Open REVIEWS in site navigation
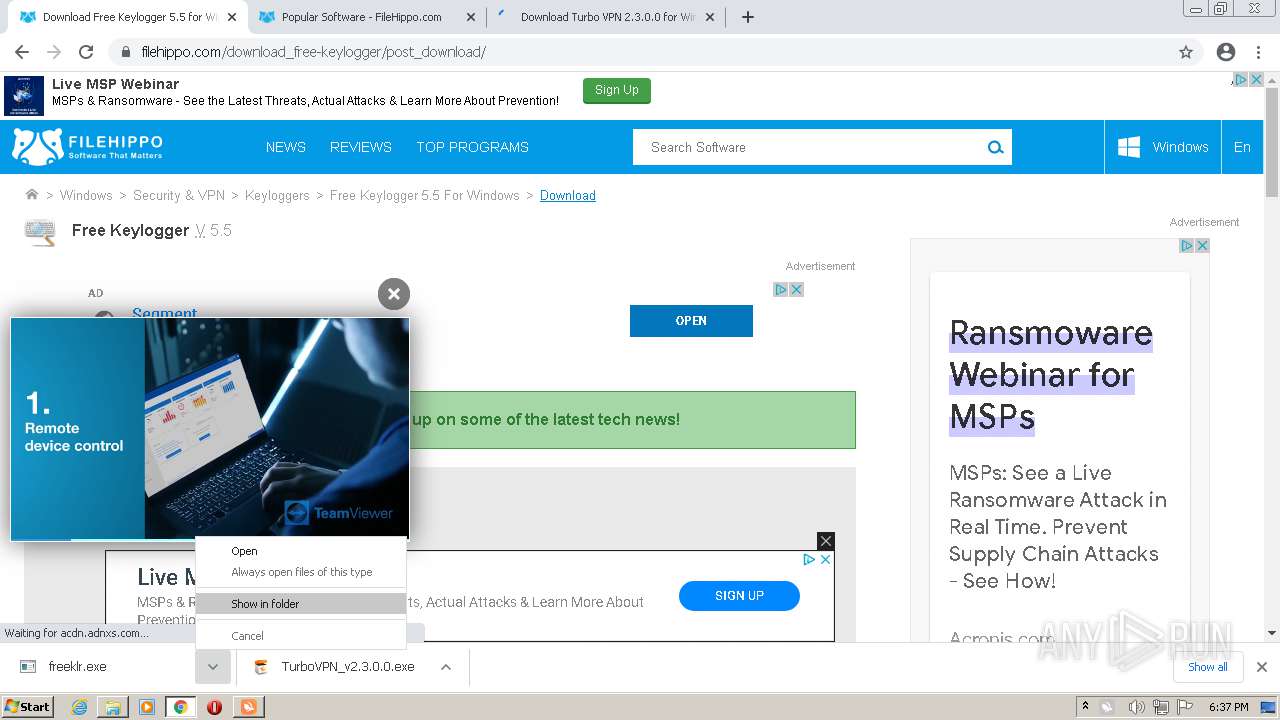 pos(361,147)
